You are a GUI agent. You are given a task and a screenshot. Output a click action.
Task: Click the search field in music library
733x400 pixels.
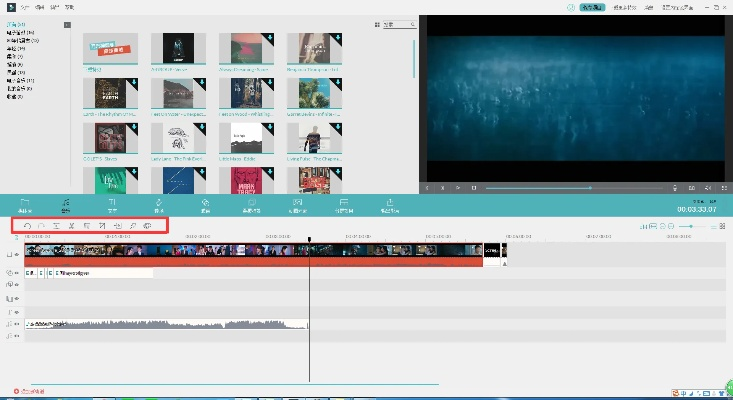(x=402, y=24)
